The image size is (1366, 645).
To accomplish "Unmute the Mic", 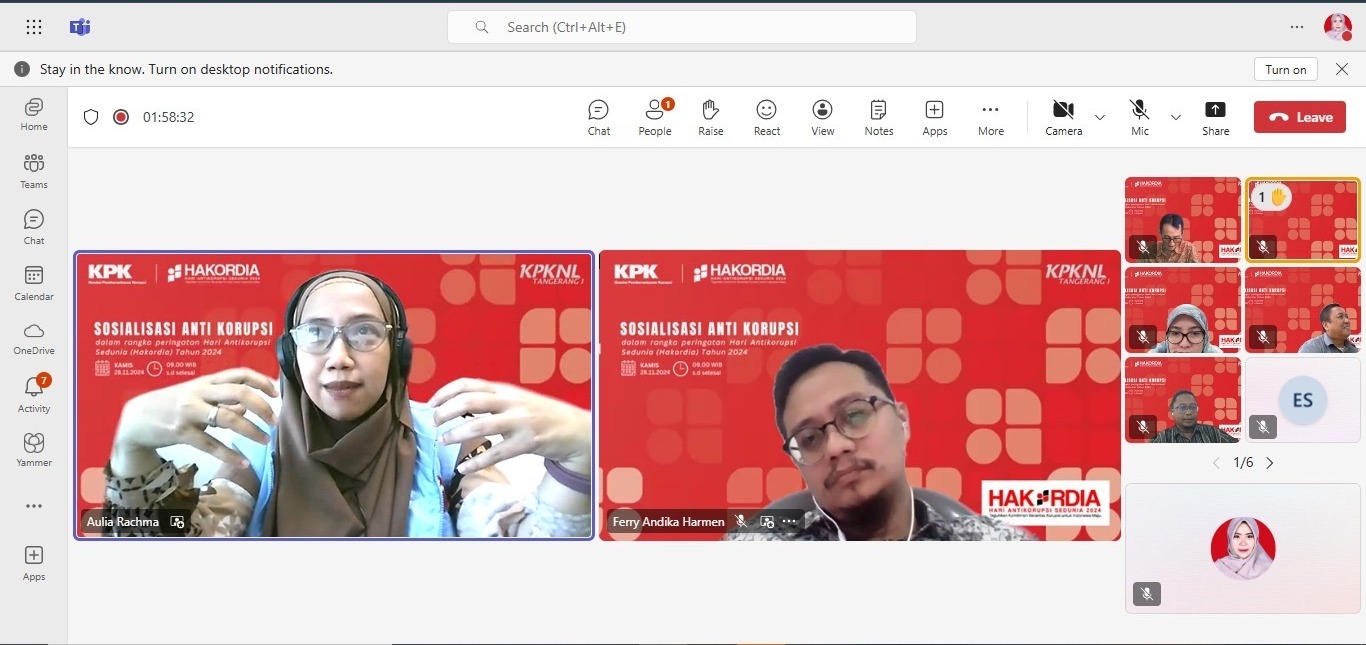I will coord(1139,117).
